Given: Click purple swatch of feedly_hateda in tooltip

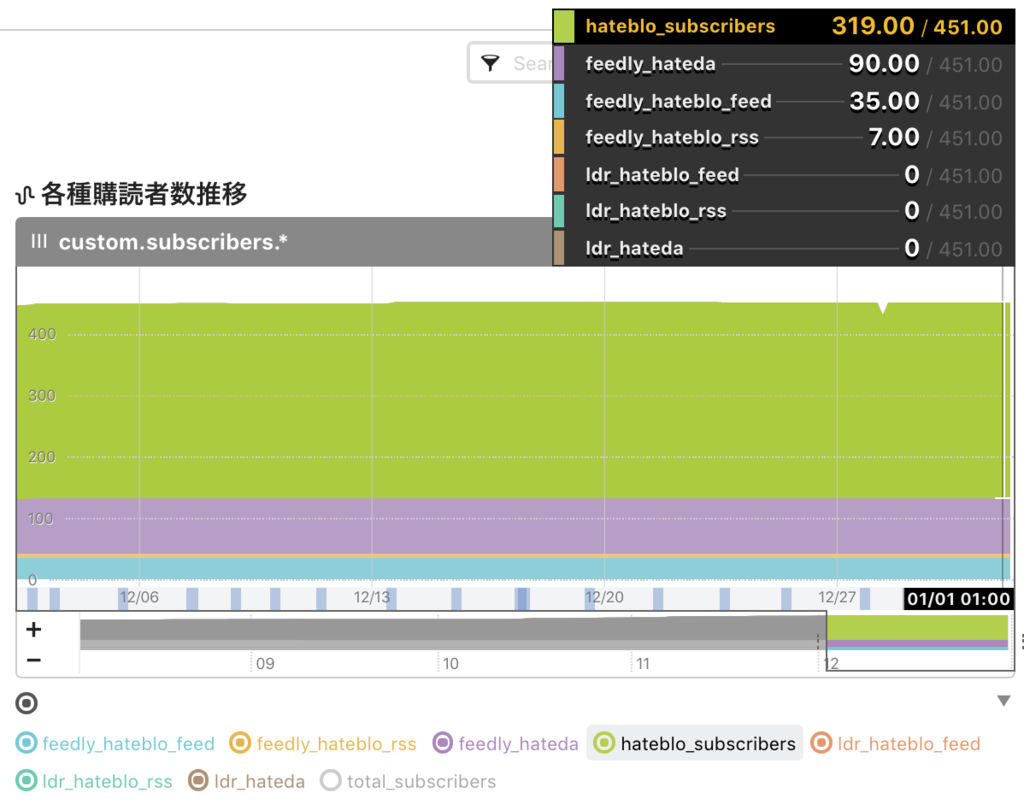Looking at the screenshot, I should [559, 63].
